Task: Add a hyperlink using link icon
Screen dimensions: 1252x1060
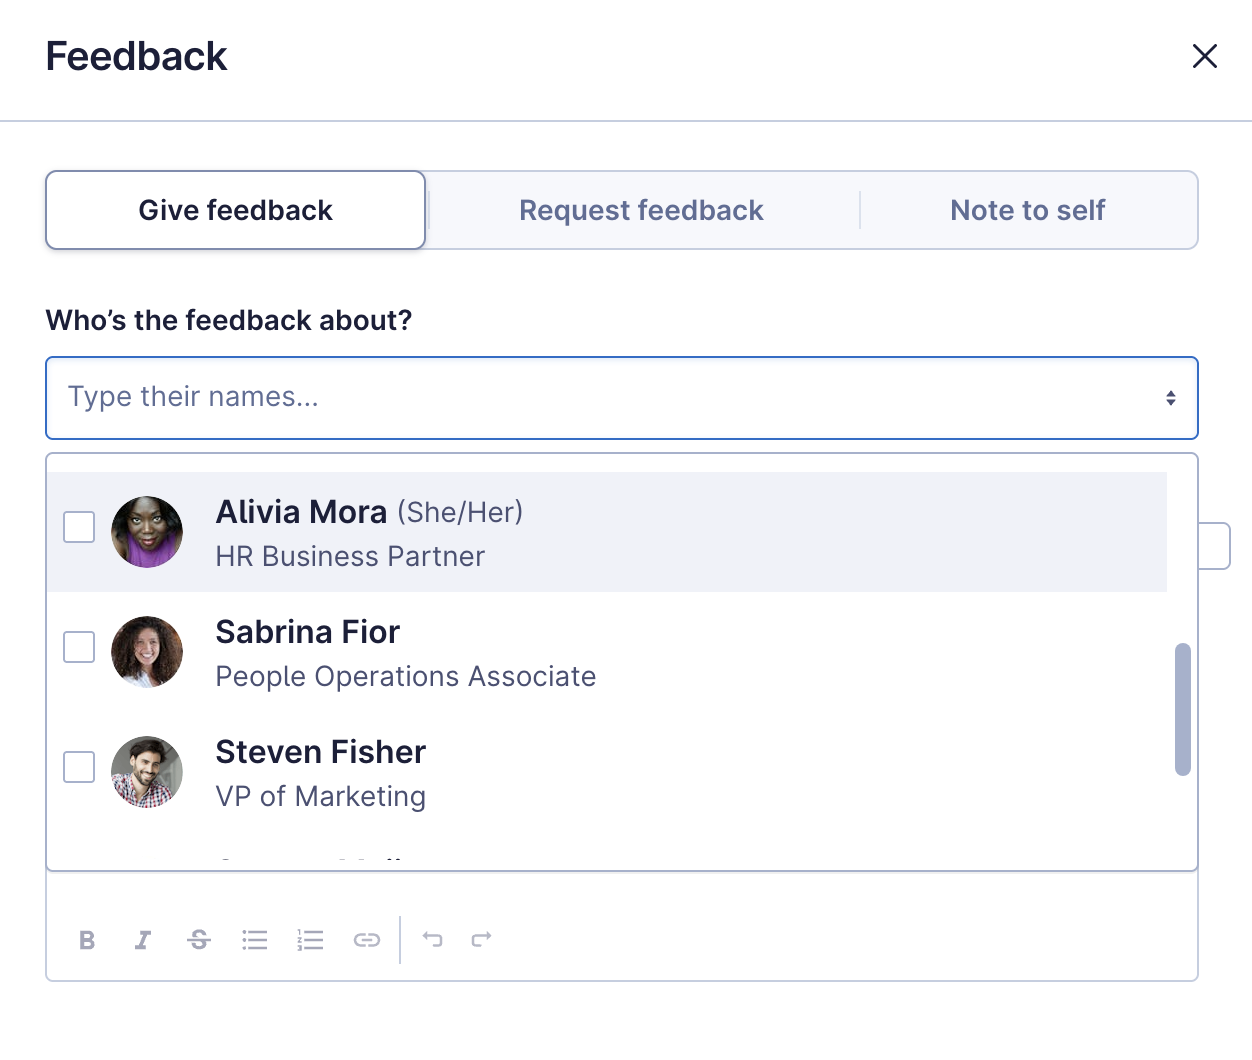Action: 367,940
